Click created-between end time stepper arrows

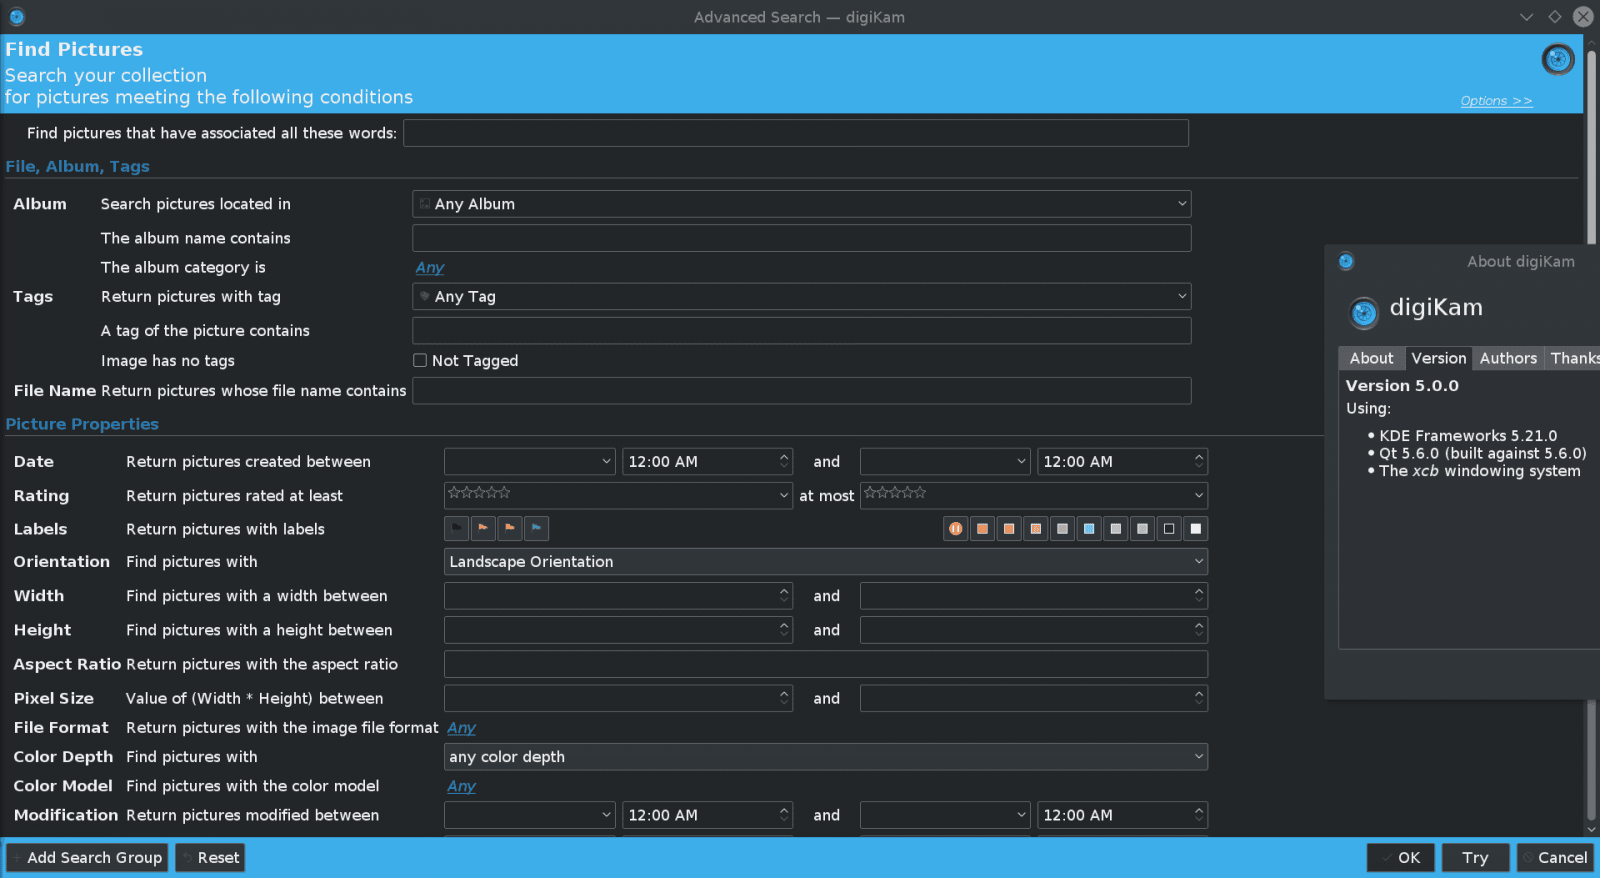pyautogui.click(x=1199, y=461)
